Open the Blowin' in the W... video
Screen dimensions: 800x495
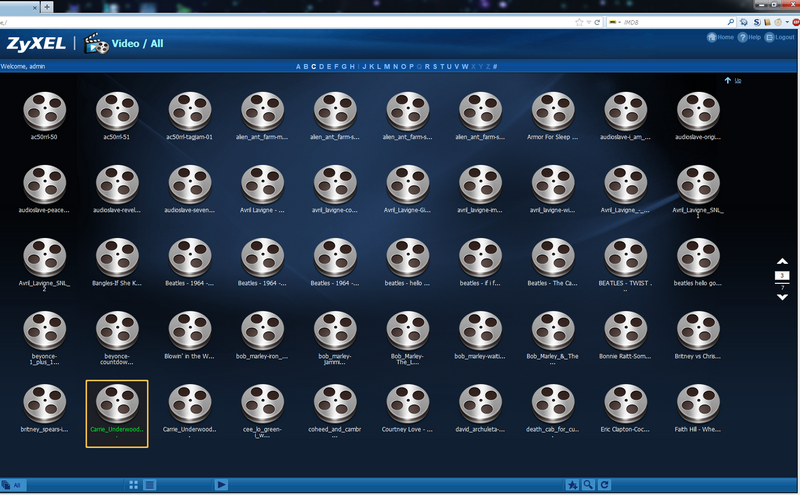click(x=190, y=335)
